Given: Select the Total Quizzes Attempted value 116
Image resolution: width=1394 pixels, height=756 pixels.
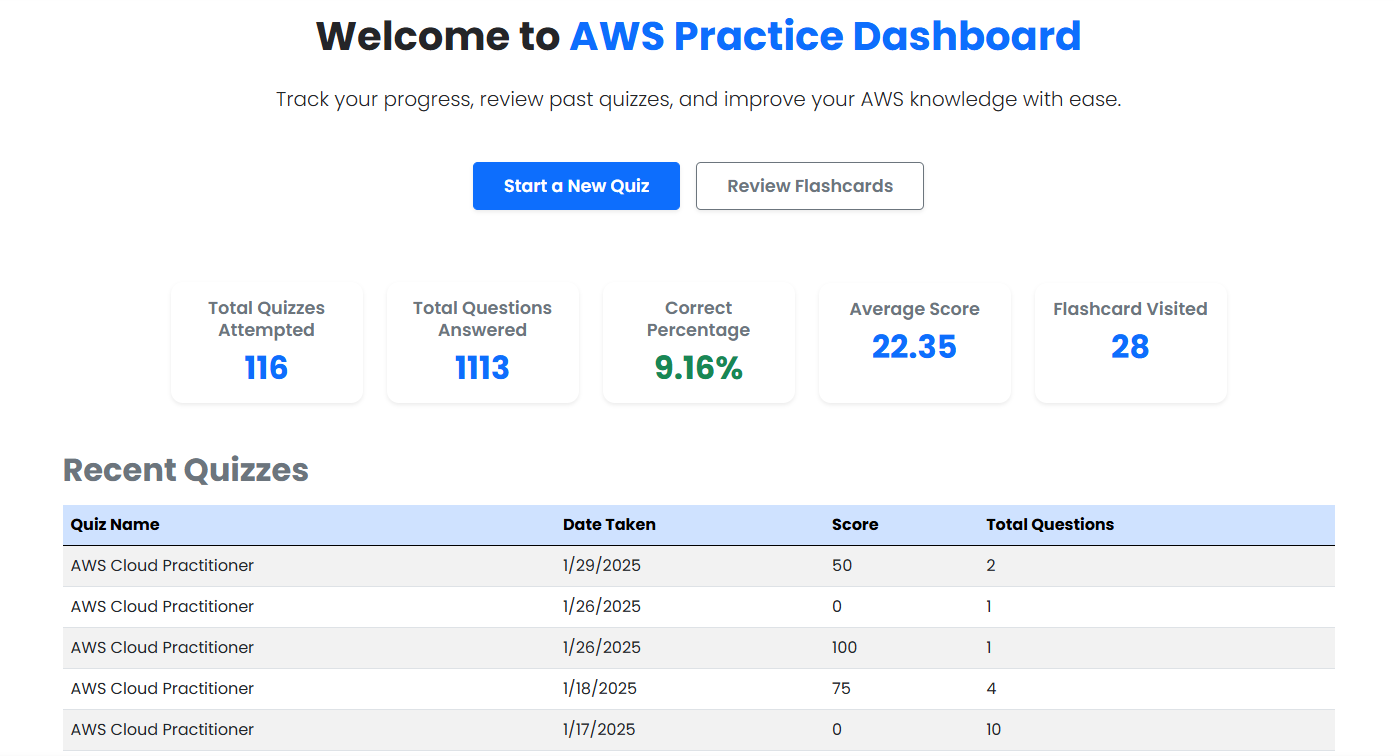Looking at the screenshot, I should (x=266, y=368).
